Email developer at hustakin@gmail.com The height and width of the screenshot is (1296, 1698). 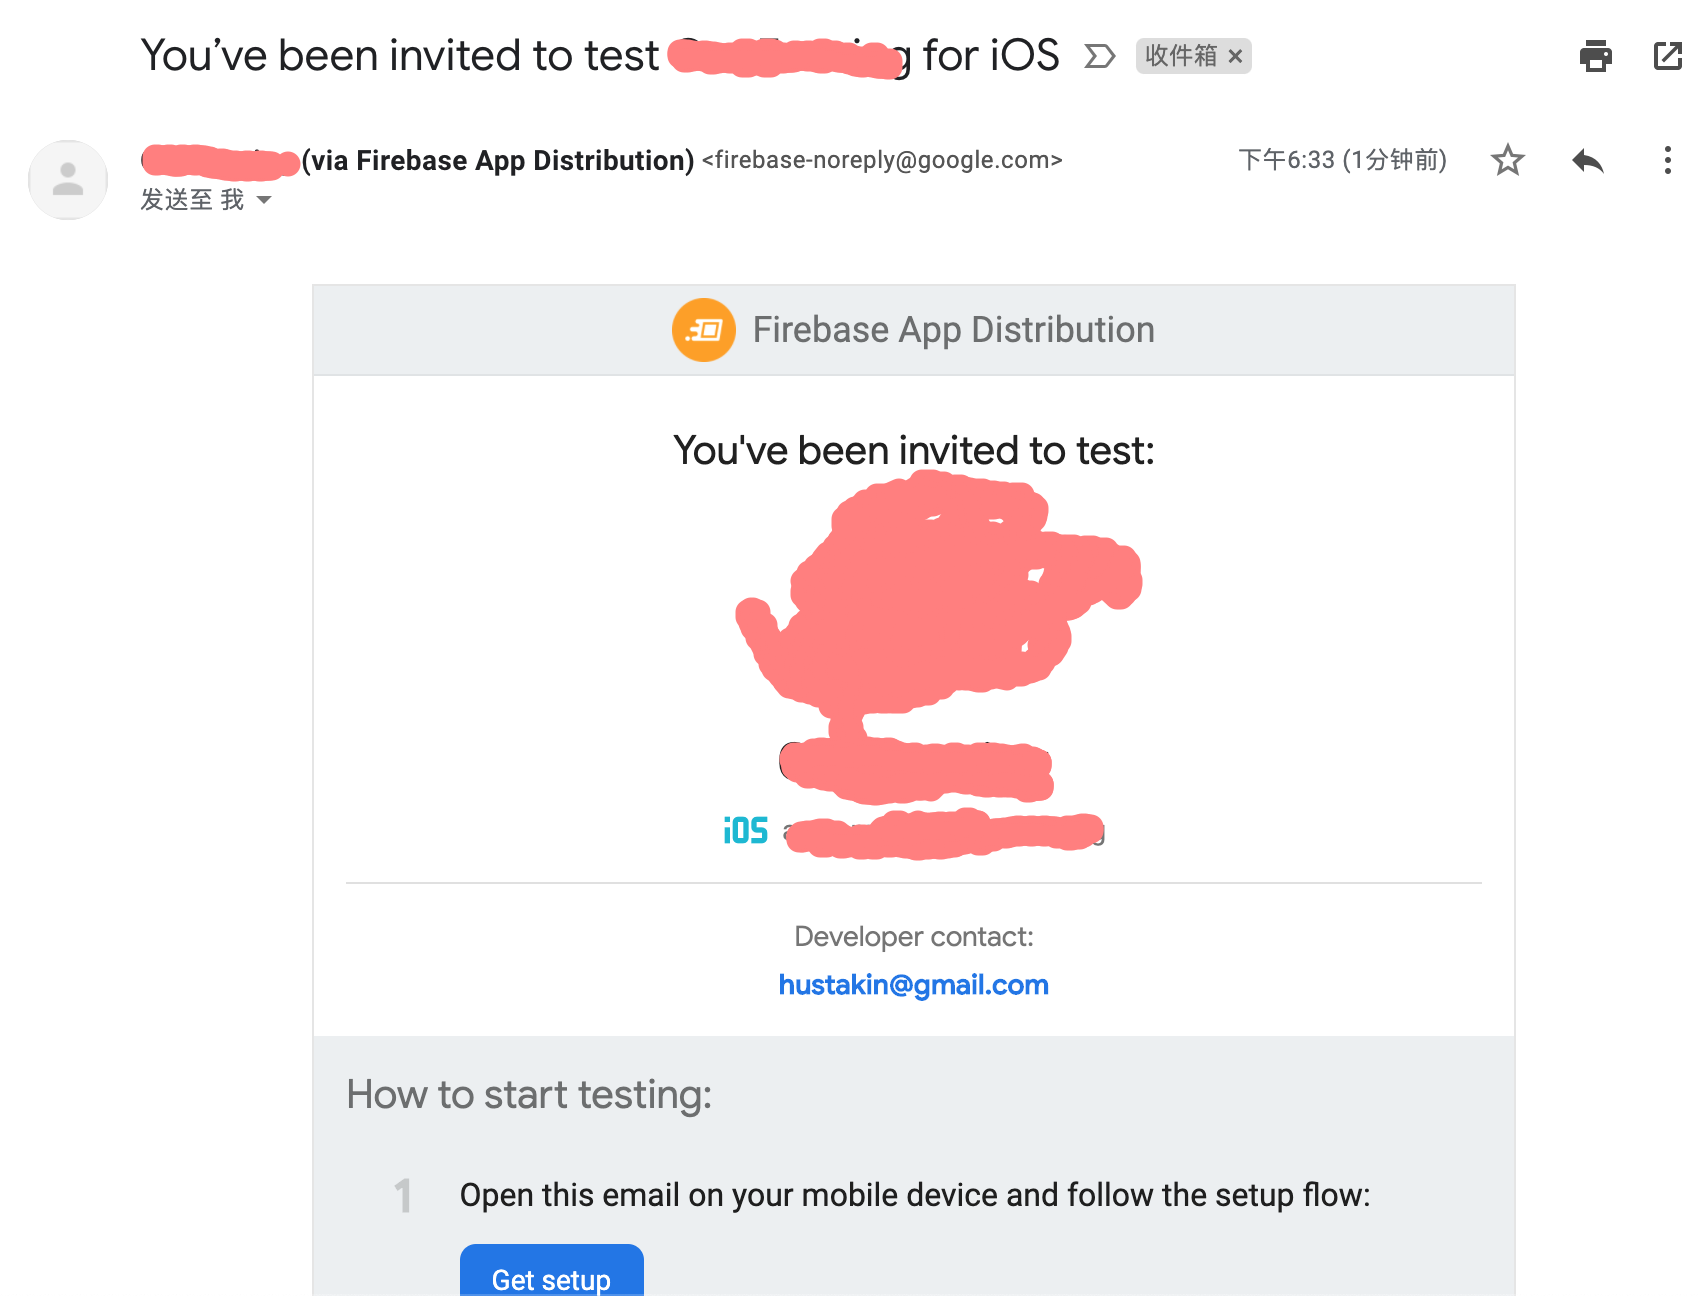point(913,985)
